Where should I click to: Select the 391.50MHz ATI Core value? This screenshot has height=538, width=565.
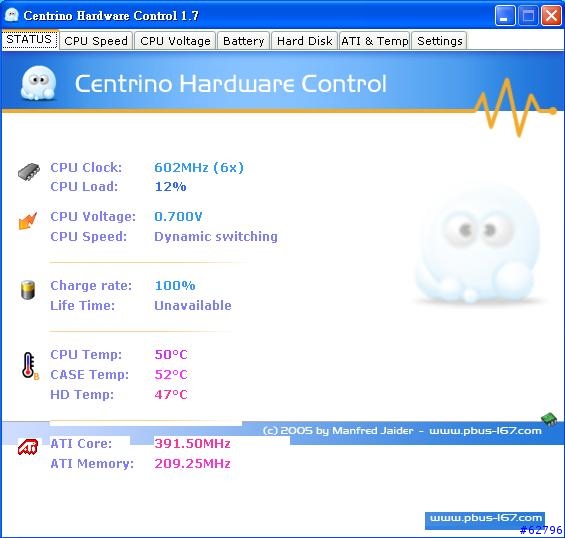[x=192, y=444]
